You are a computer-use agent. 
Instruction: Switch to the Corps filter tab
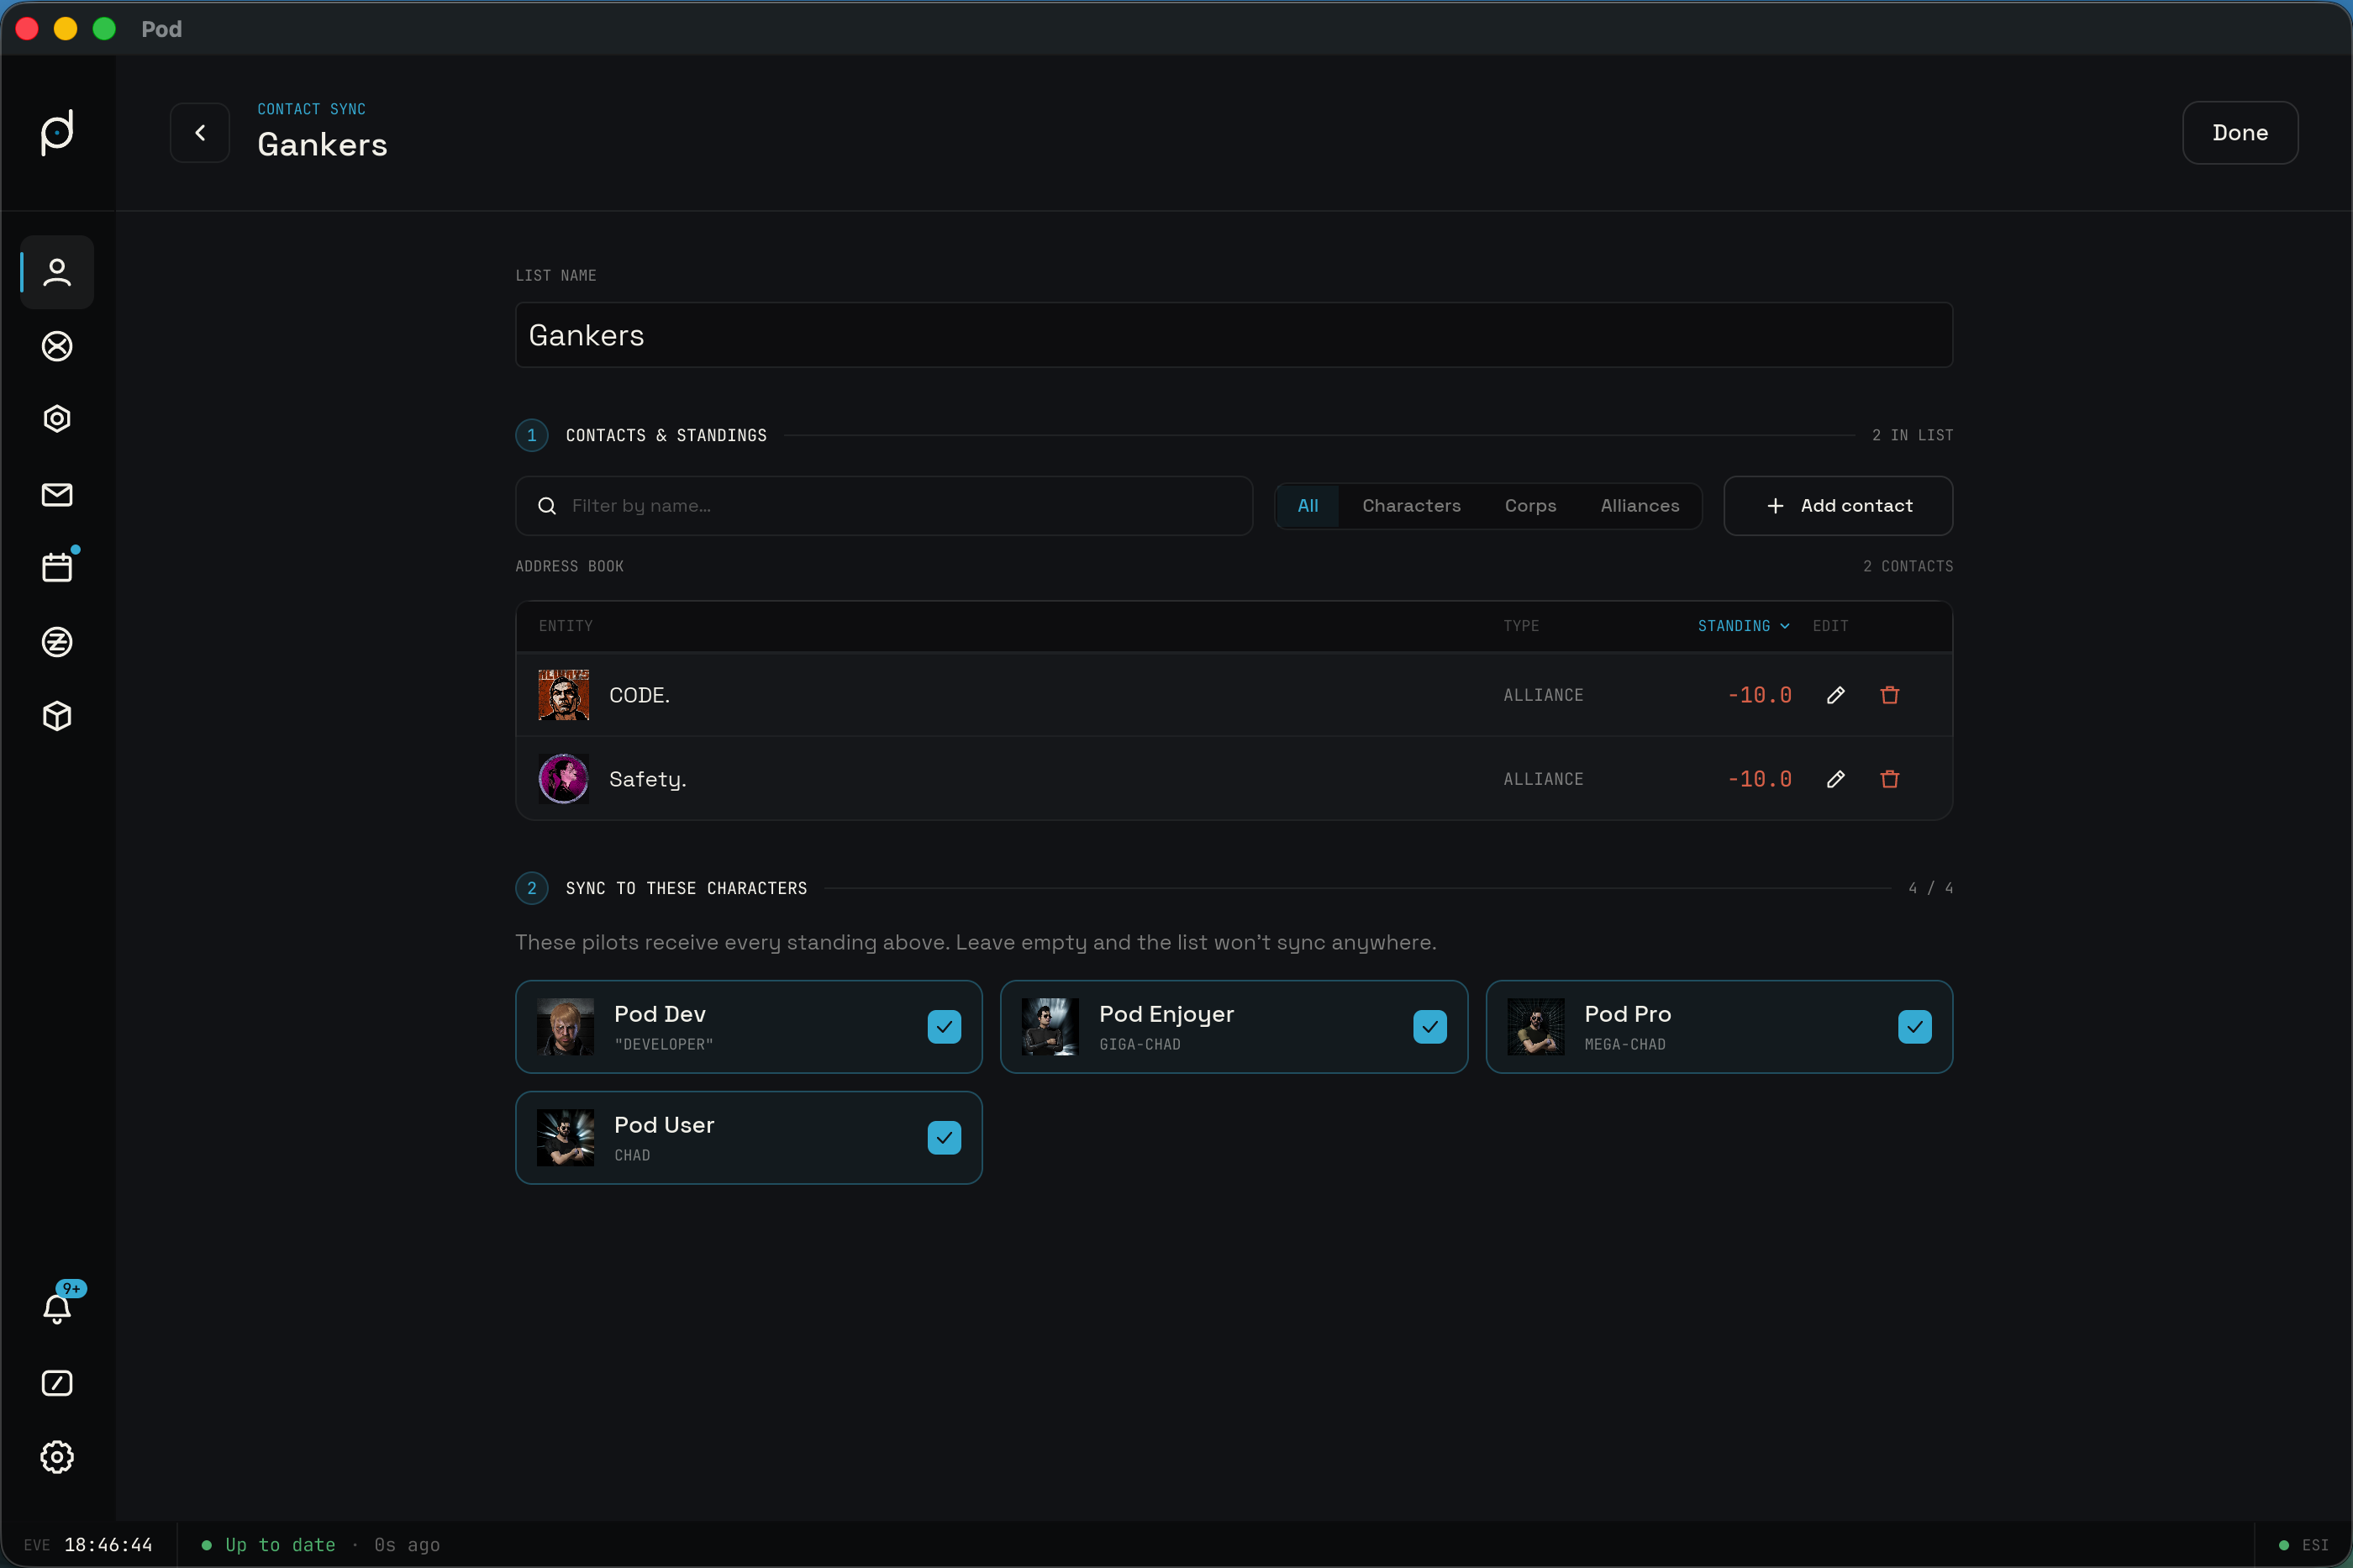point(1530,506)
